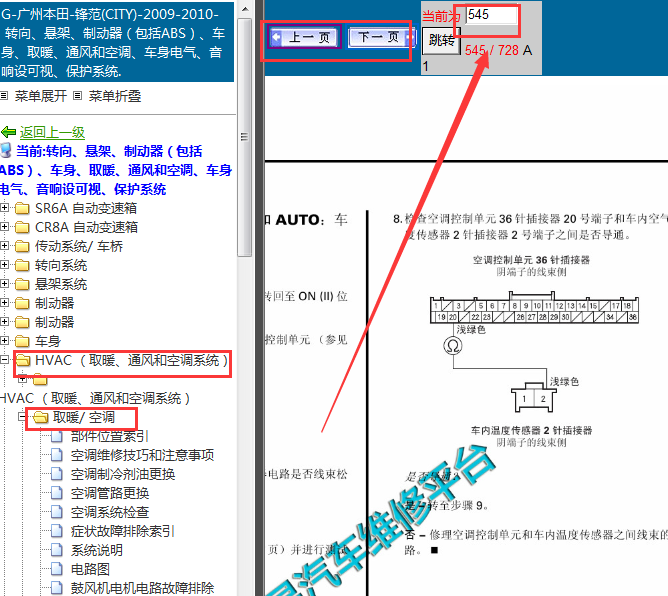Open CR8A 自动变速箱 folder

86,227
